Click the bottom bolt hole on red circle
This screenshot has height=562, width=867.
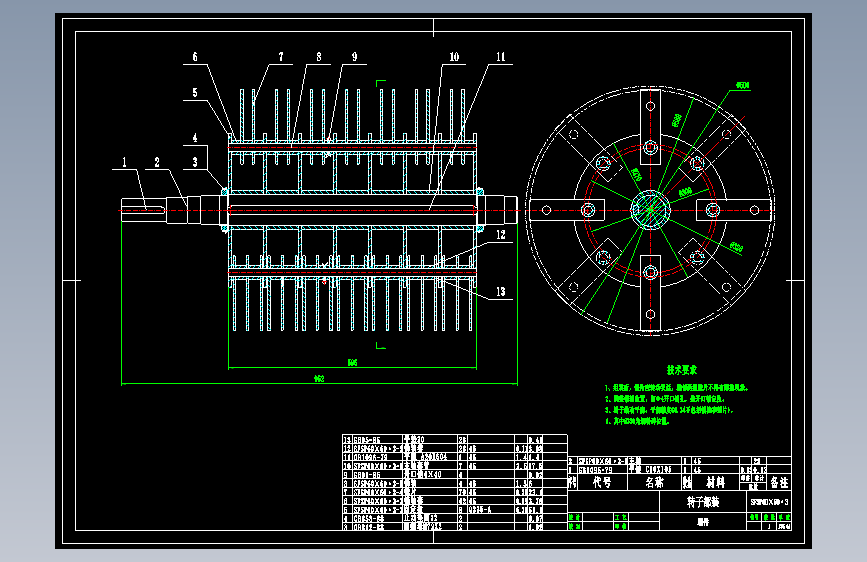click(x=650, y=272)
